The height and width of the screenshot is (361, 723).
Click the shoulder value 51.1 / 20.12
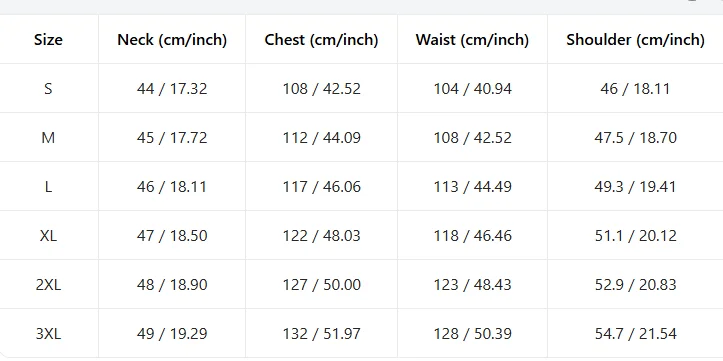tap(635, 236)
